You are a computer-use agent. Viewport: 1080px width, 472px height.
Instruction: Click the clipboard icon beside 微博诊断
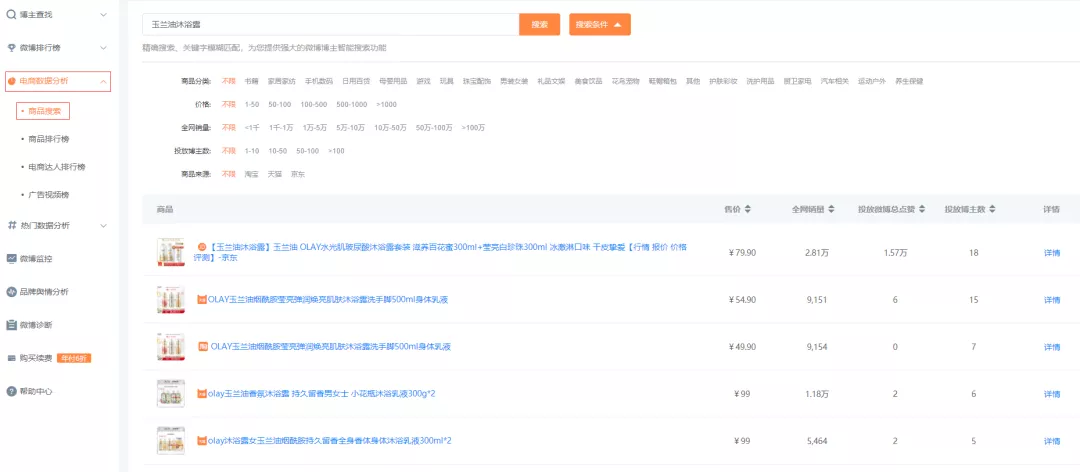tap(11, 325)
